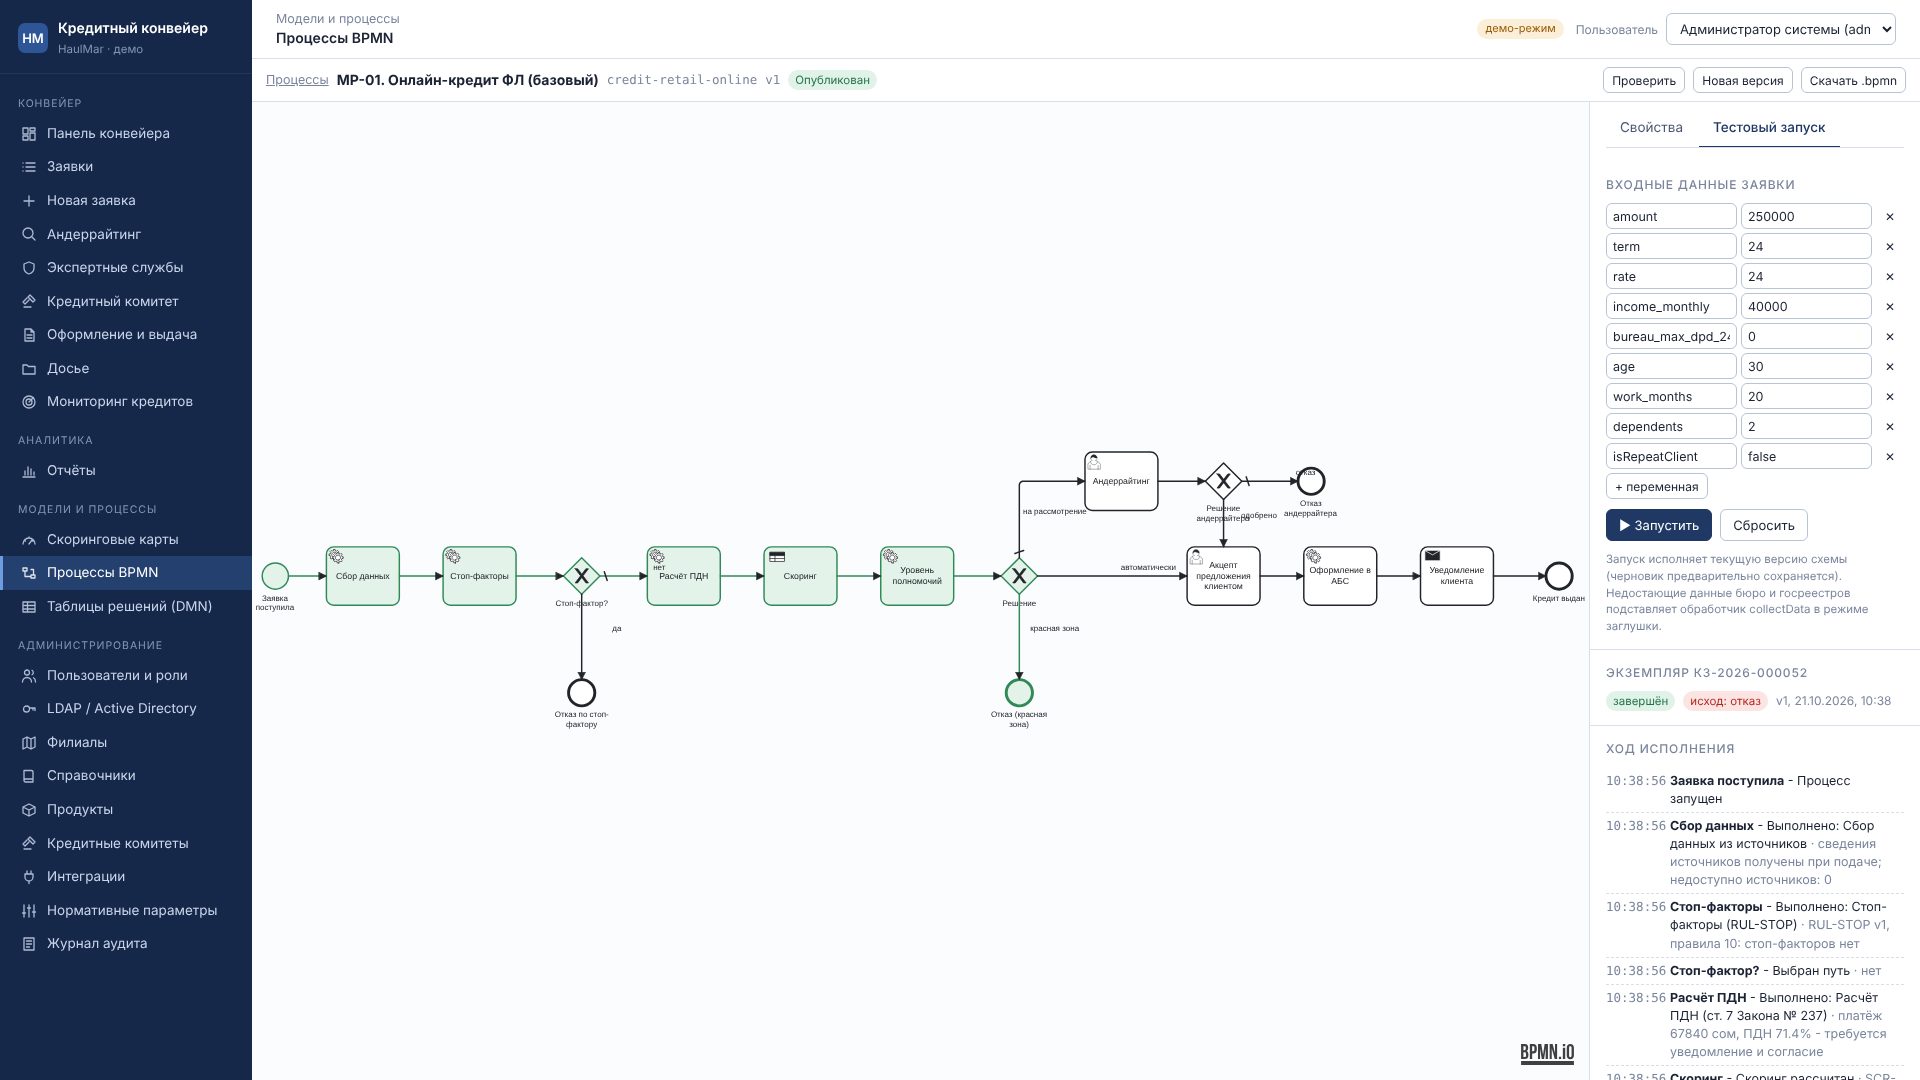
Task: Select the Скоринг task node on the diagram
Action: click(x=800, y=576)
